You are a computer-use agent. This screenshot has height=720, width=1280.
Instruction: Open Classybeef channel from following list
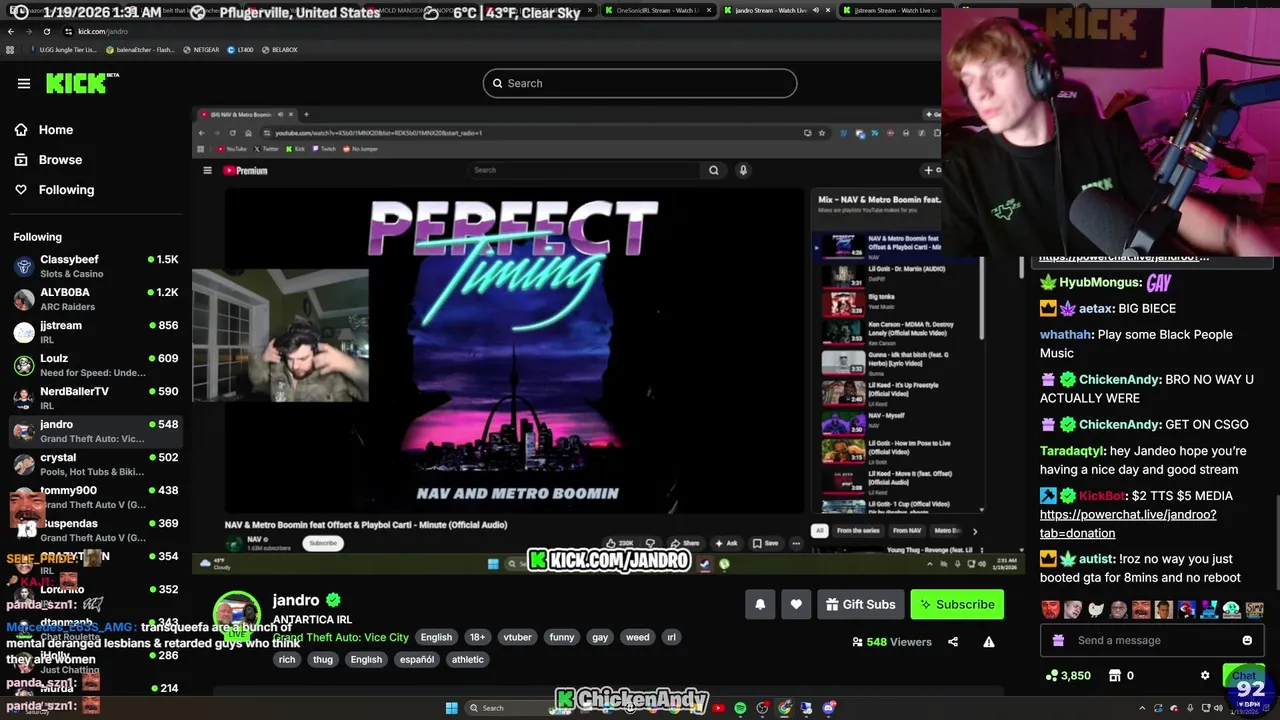point(95,266)
